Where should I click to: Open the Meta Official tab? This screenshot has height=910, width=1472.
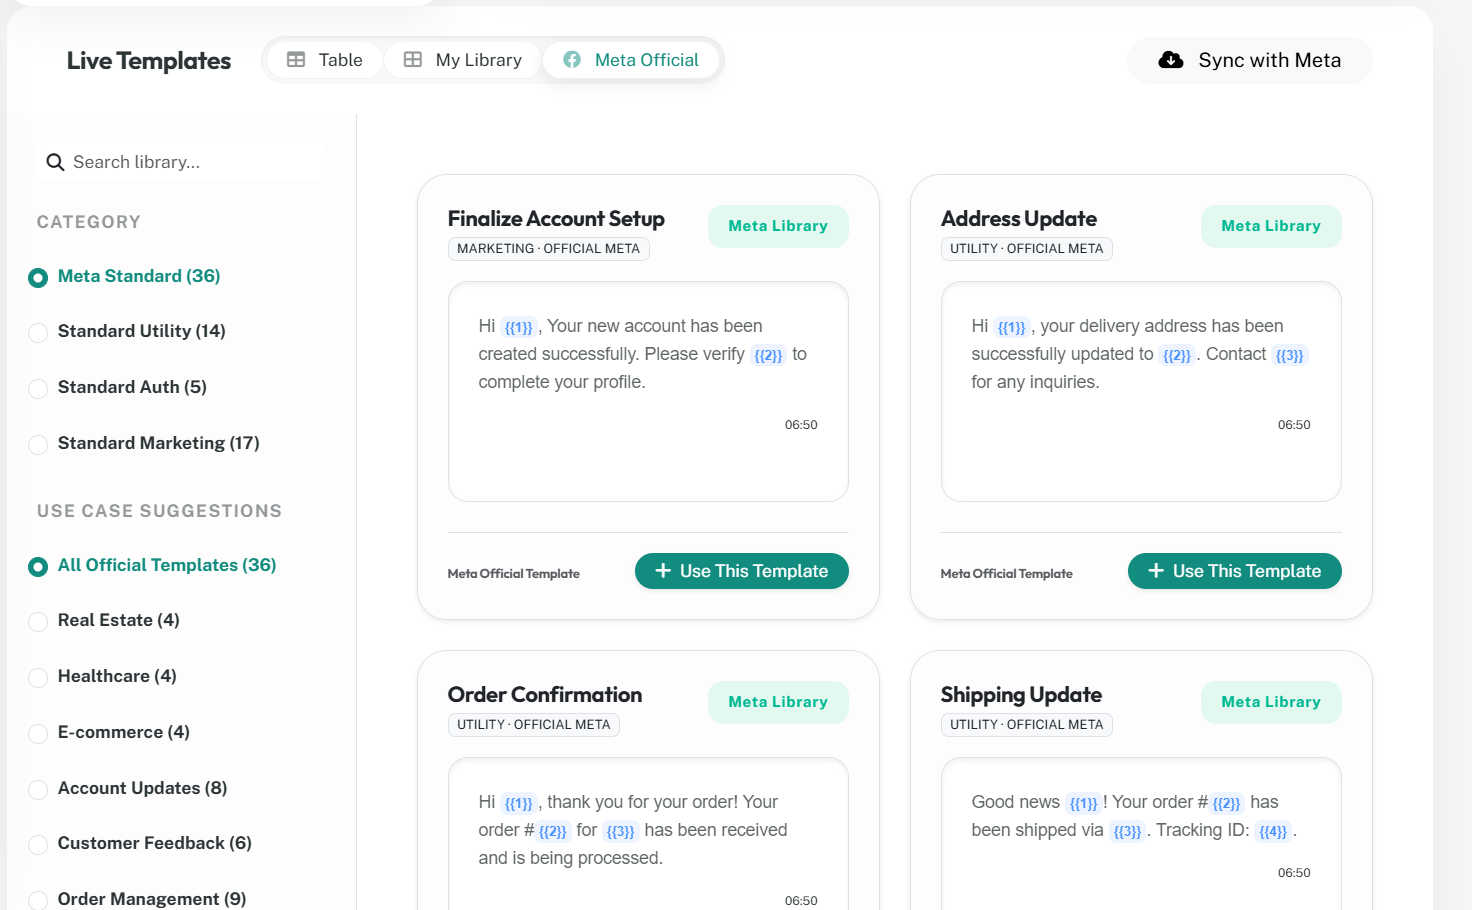point(631,60)
